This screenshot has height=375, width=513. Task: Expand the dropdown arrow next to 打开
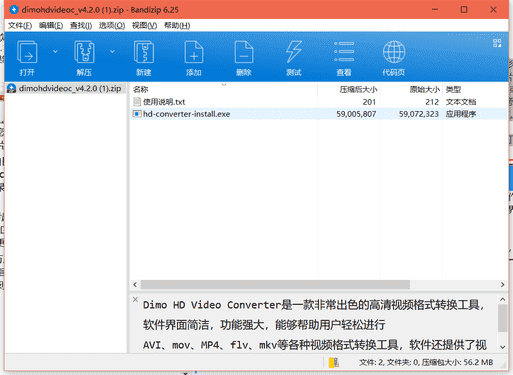pos(55,51)
